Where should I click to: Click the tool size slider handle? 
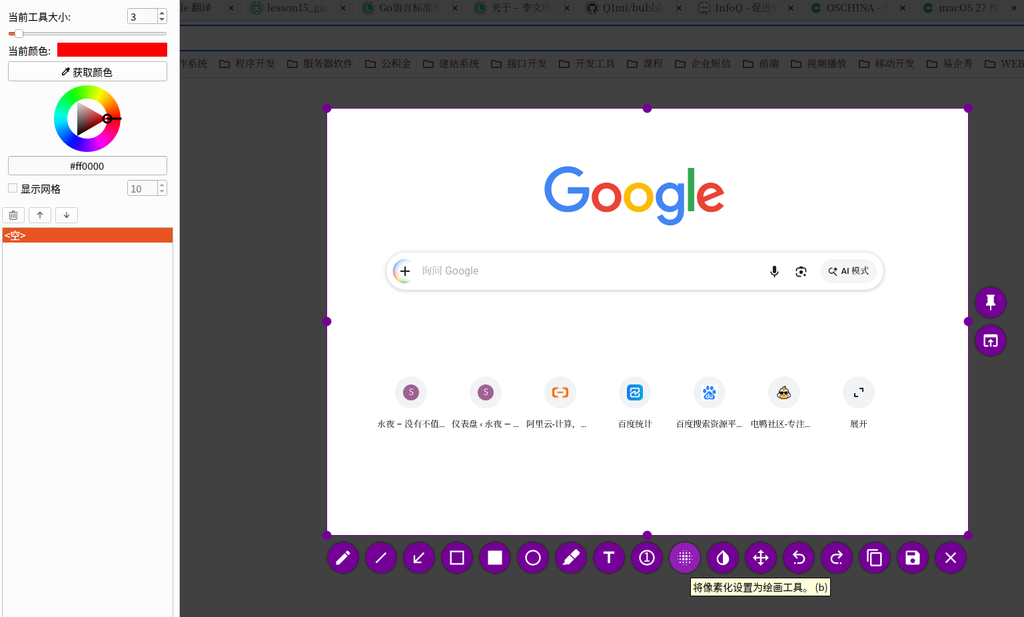pos(18,33)
